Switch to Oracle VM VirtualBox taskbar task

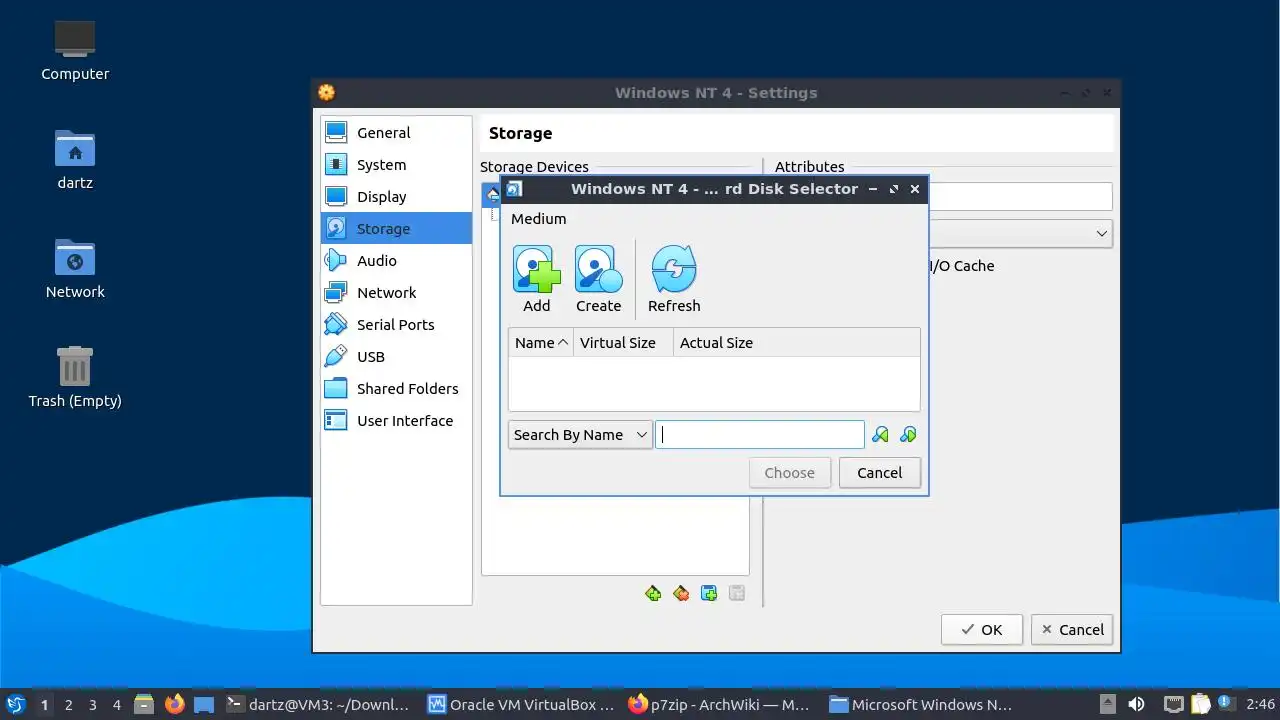pos(521,704)
